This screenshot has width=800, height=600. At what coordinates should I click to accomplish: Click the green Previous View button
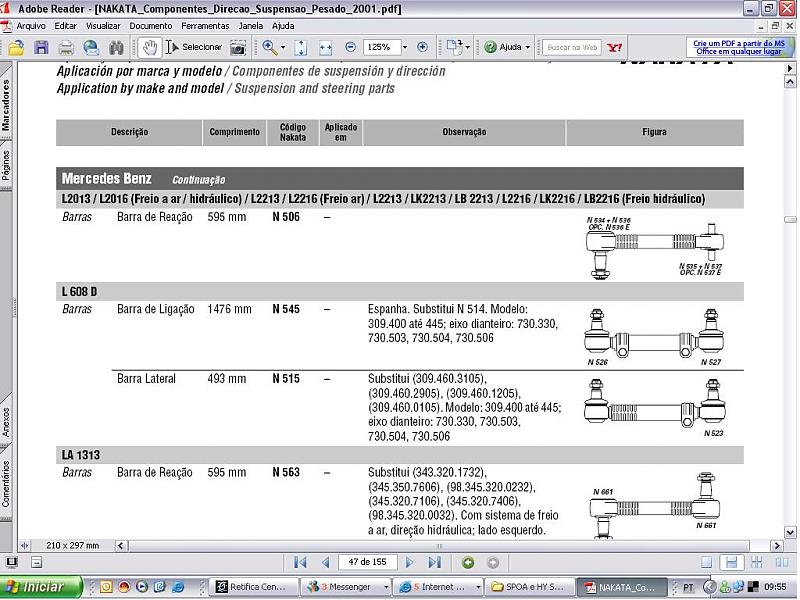click(x=468, y=563)
